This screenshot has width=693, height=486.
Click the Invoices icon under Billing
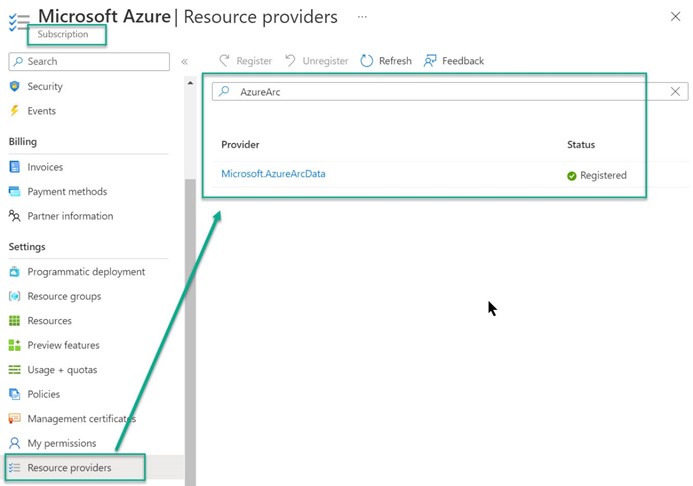click(15, 168)
